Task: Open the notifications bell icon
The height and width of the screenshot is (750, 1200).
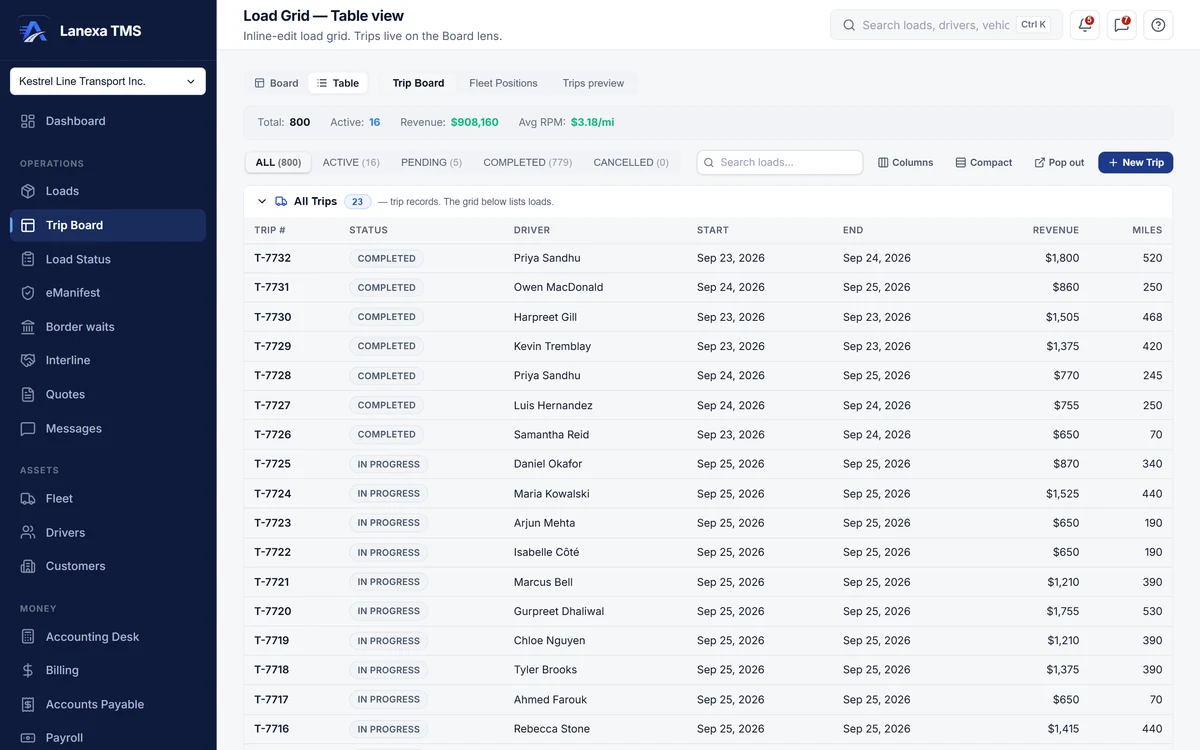Action: click(1085, 25)
